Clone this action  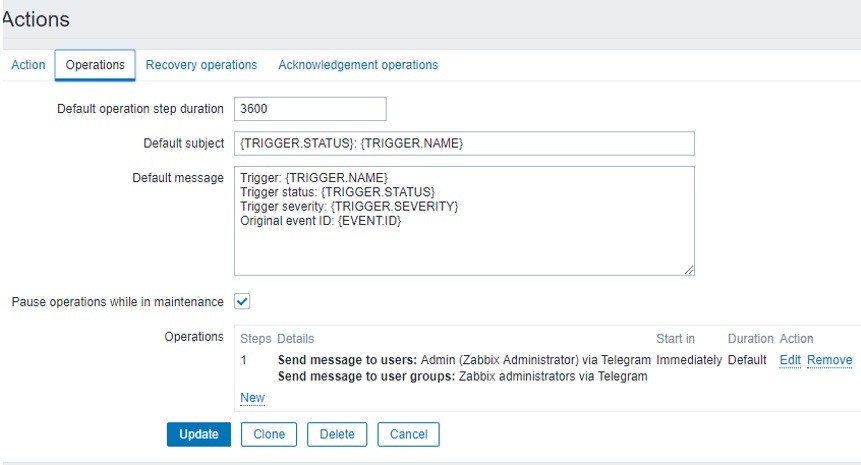point(269,435)
